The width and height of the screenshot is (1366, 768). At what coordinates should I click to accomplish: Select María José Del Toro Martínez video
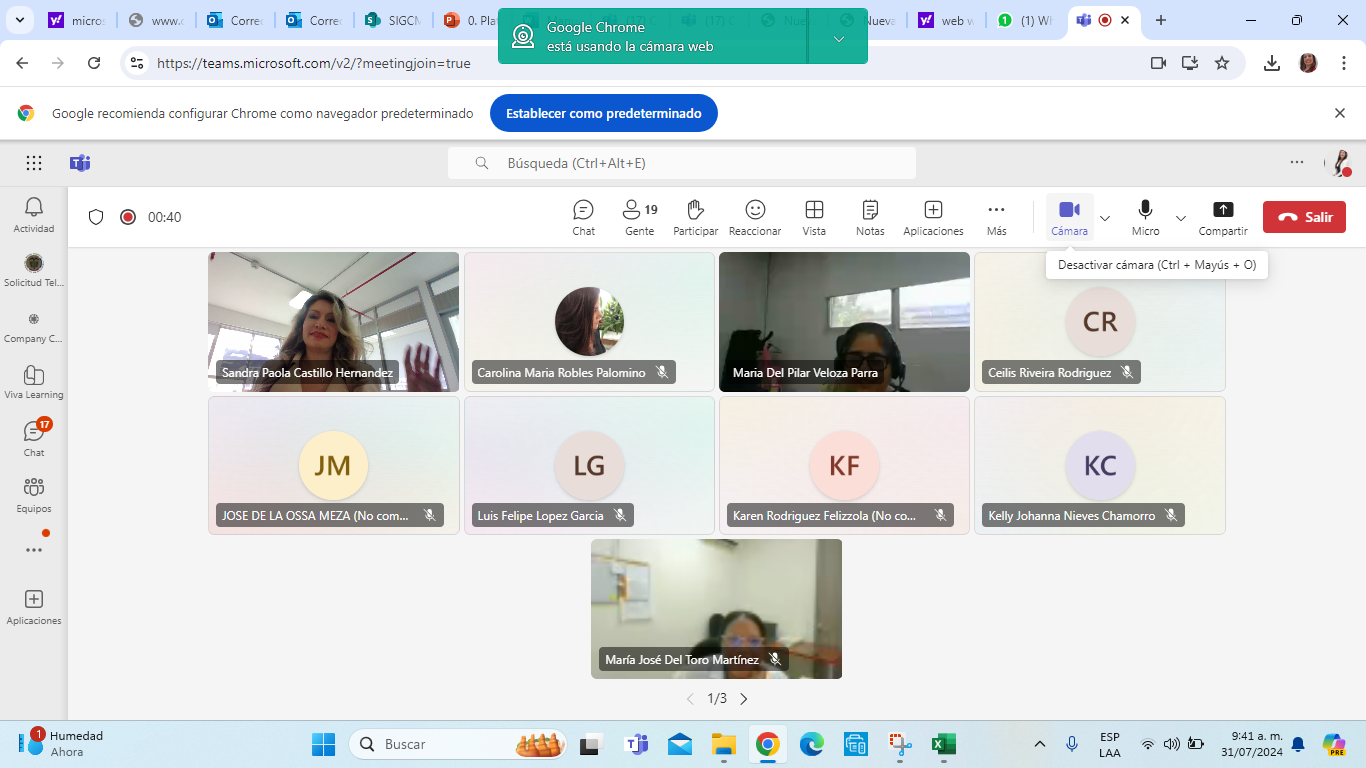click(716, 609)
